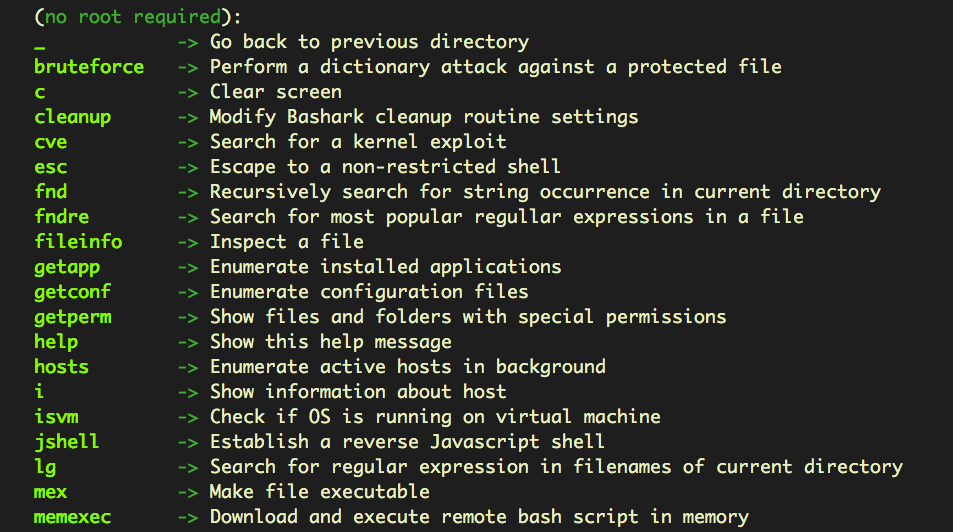The width and height of the screenshot is (953, 532).
Task: Click the '(no root required):' header text
Action: [x=138, y=17]
